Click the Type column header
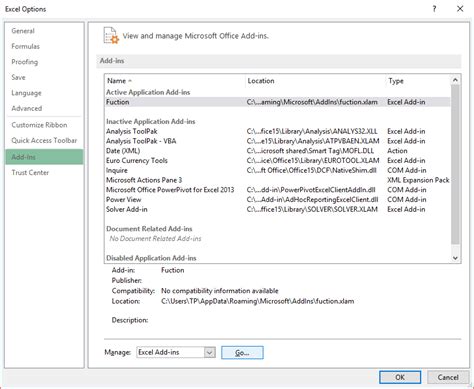 [x=418, y=81]
